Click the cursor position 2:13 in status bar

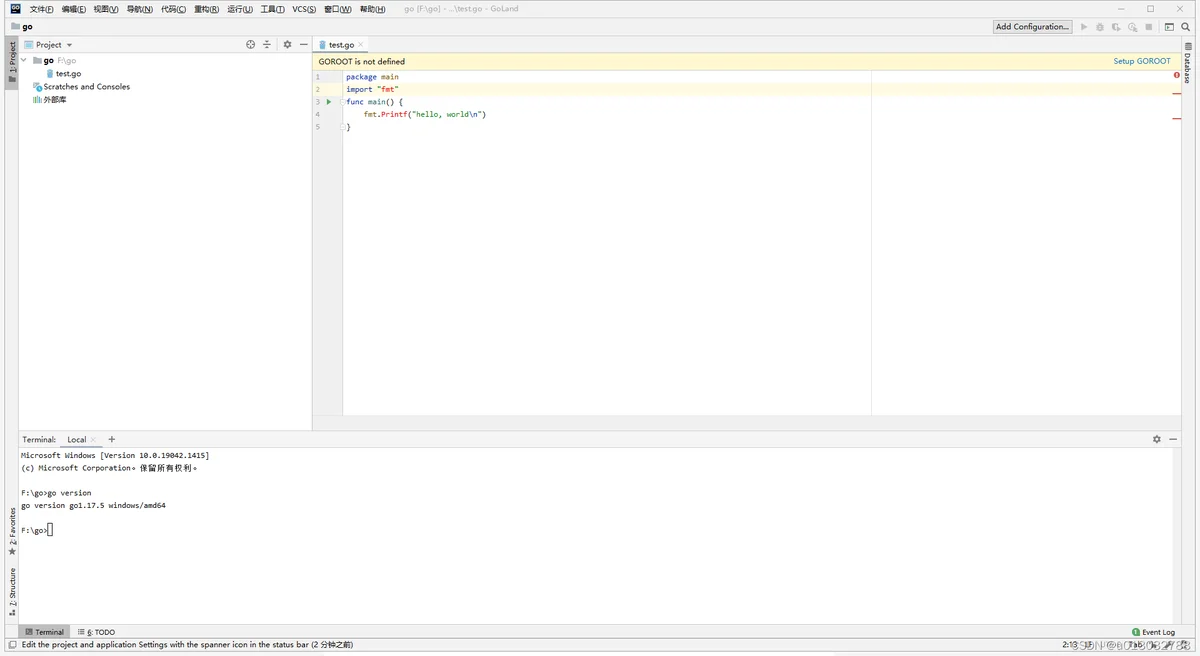pyautogui.click(x=1070, y=645)
